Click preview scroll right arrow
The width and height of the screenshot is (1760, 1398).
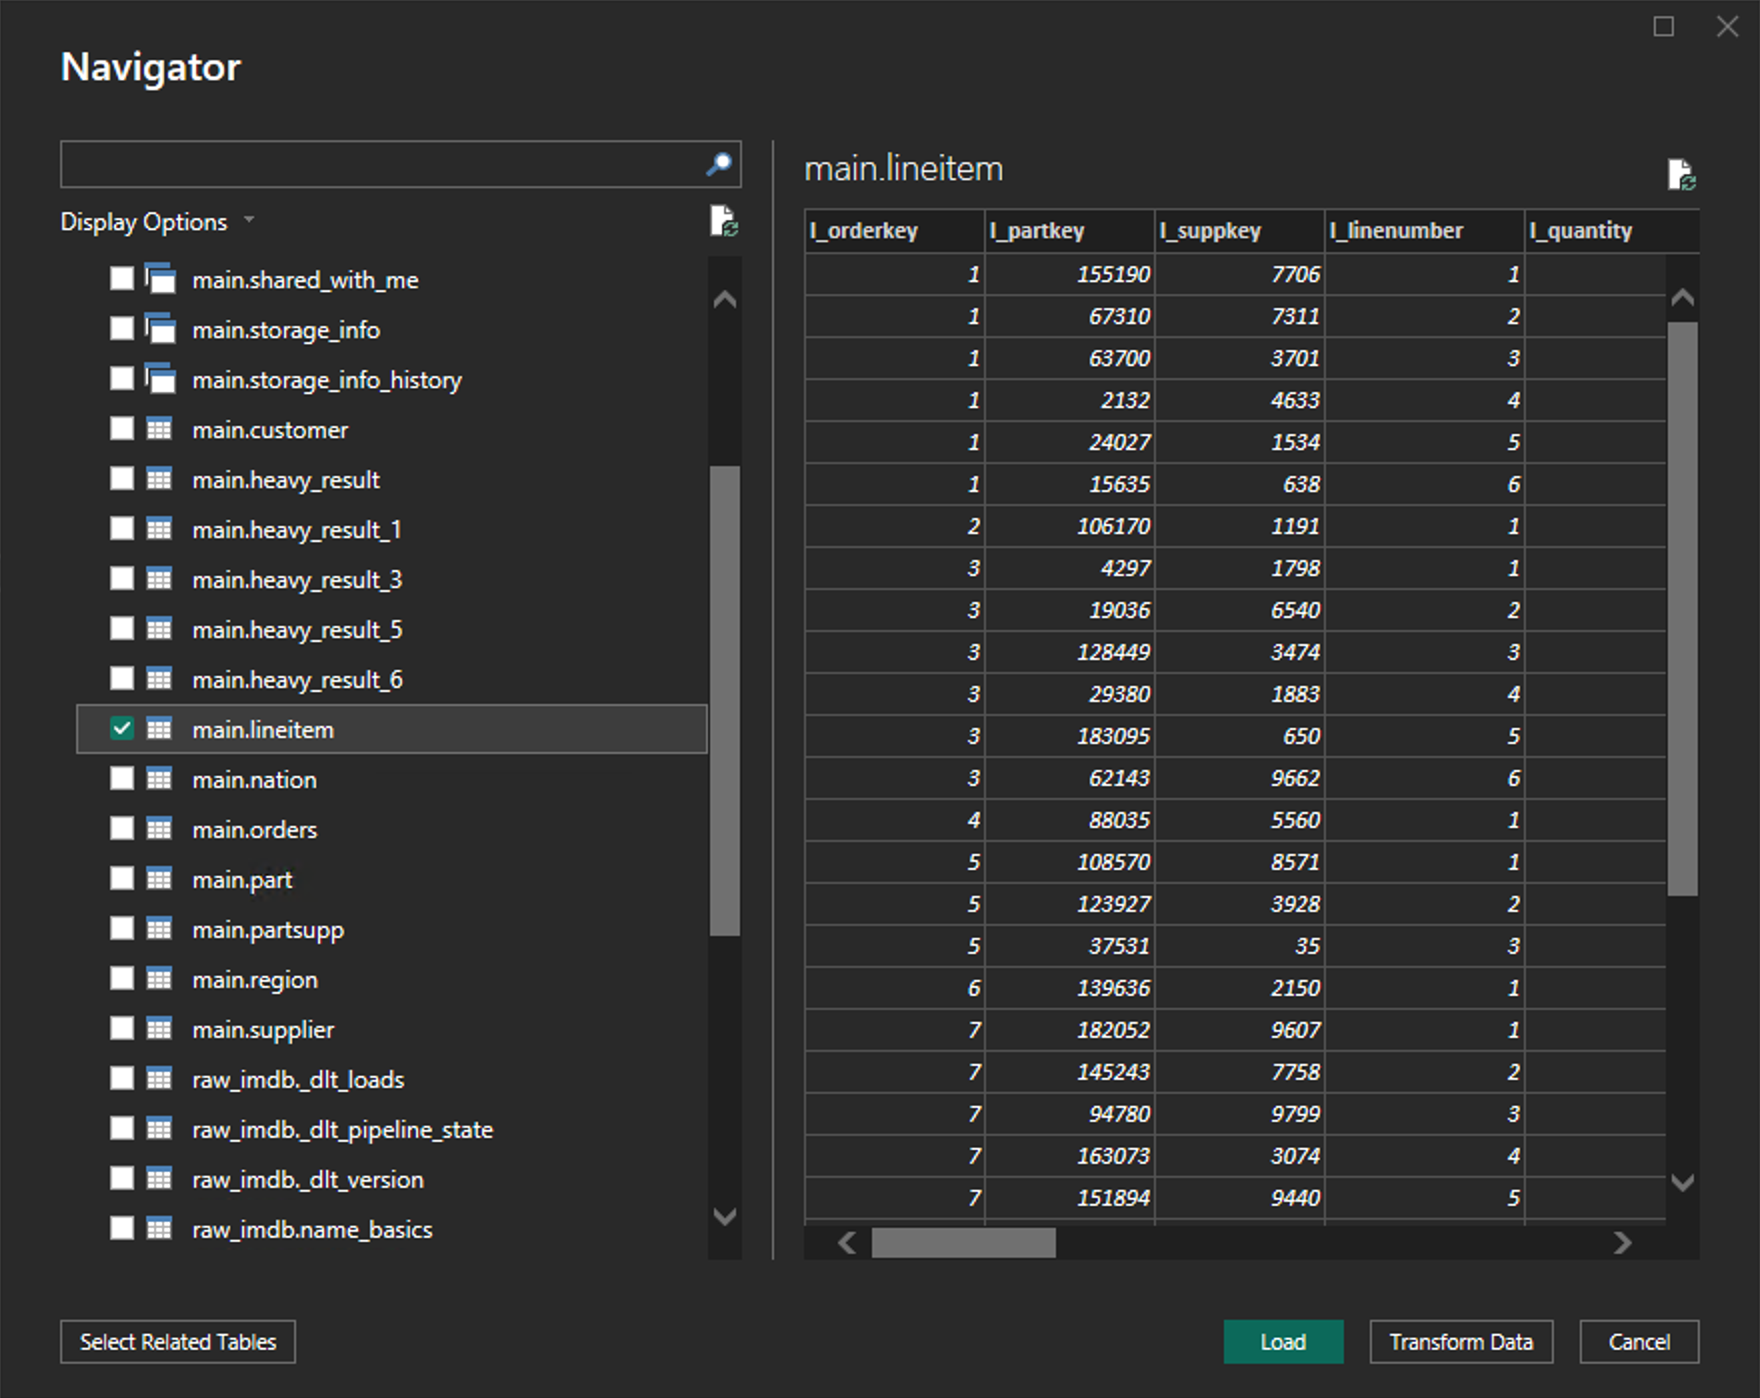[1622, 1243]
